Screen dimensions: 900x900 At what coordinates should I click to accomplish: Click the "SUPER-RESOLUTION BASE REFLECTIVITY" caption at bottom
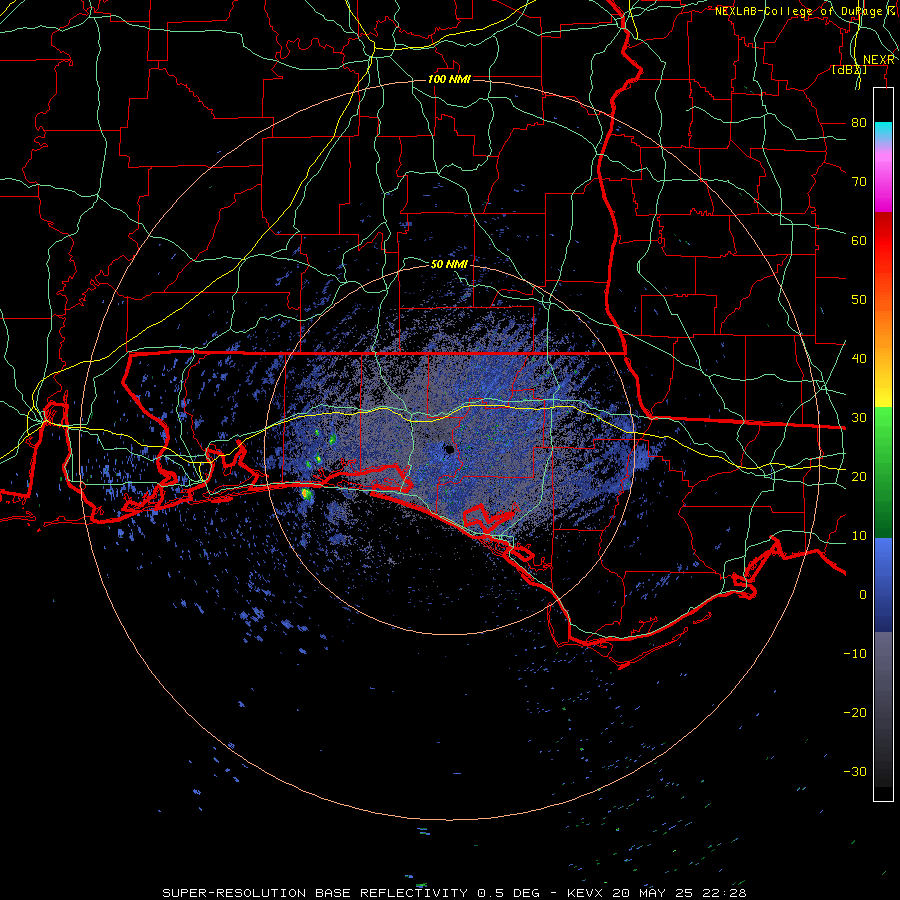315,893
